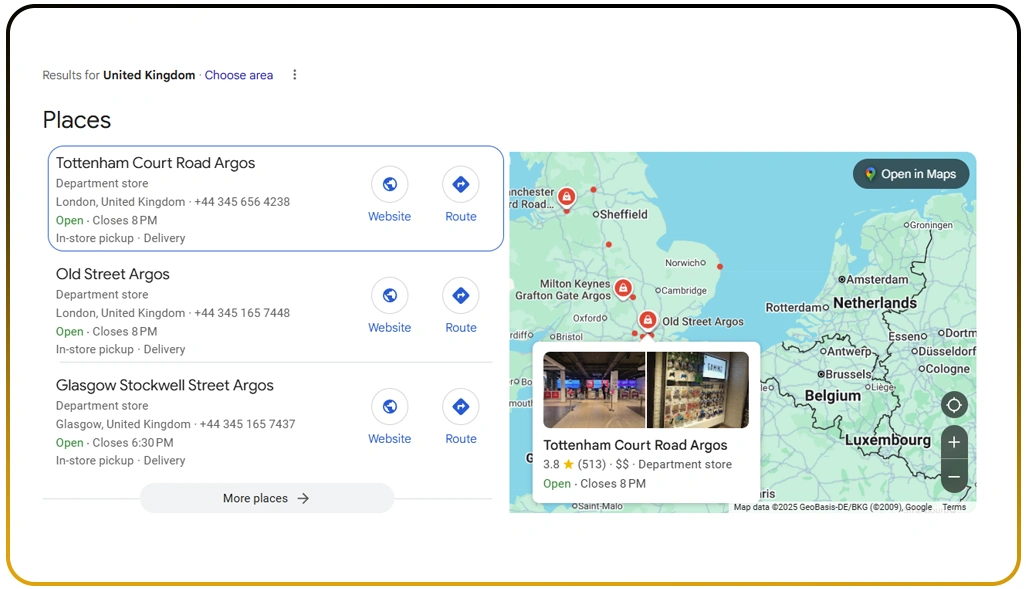This screenshot has width=1026, height=589.
Task: Get Route to Glasgow Stockwell Street Argos
Action: (x=460, y=407)
